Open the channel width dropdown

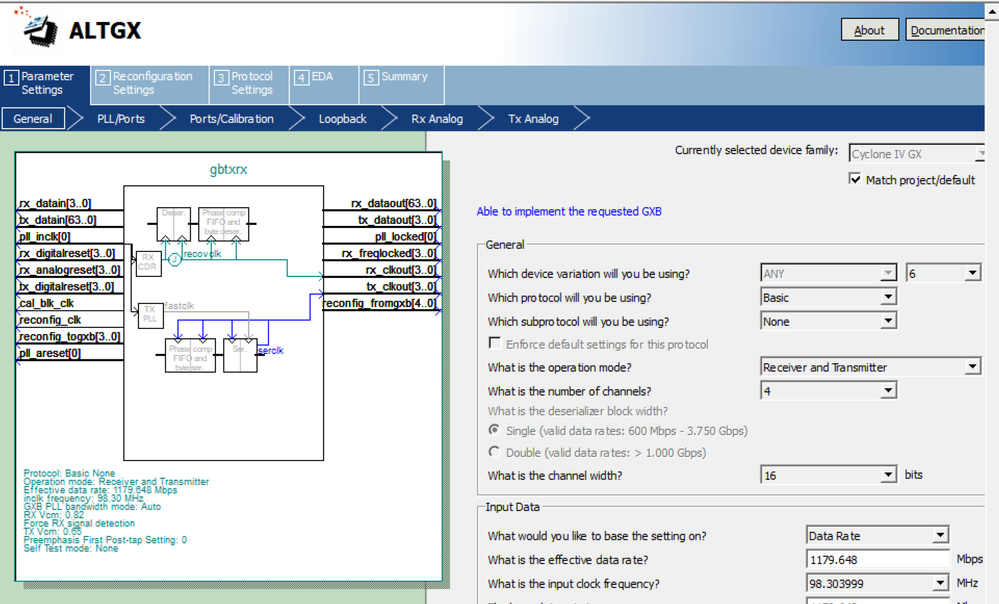[828, 475]
